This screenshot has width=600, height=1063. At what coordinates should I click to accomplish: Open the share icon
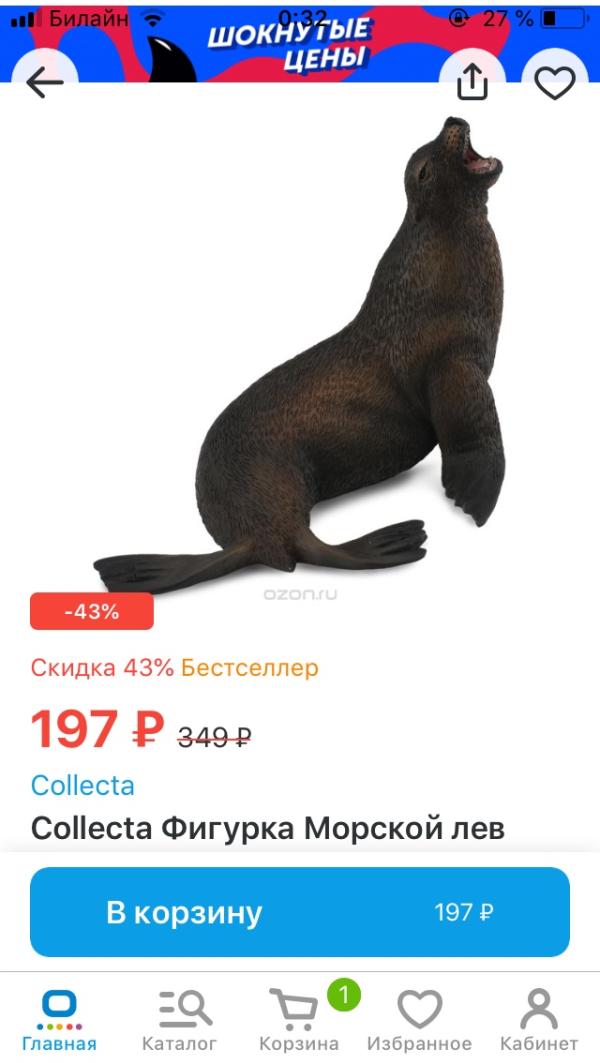[x=472, y=83]
